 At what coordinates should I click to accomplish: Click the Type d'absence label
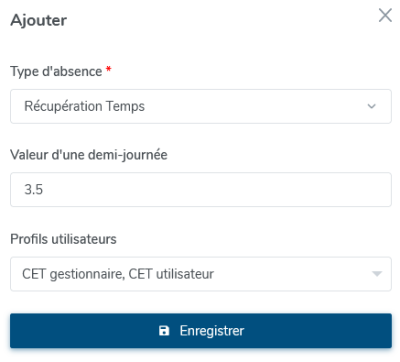coord(56,71)
